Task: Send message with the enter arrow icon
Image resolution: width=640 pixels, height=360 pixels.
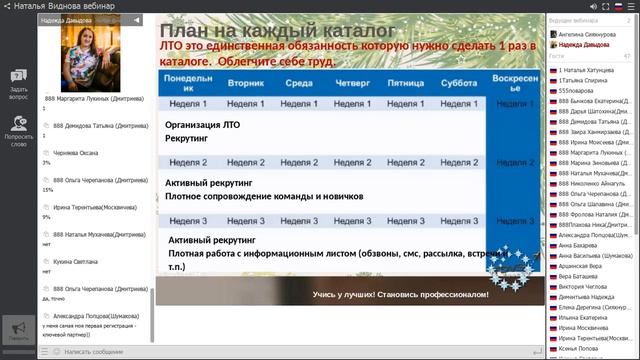Action: pos(538,351)
